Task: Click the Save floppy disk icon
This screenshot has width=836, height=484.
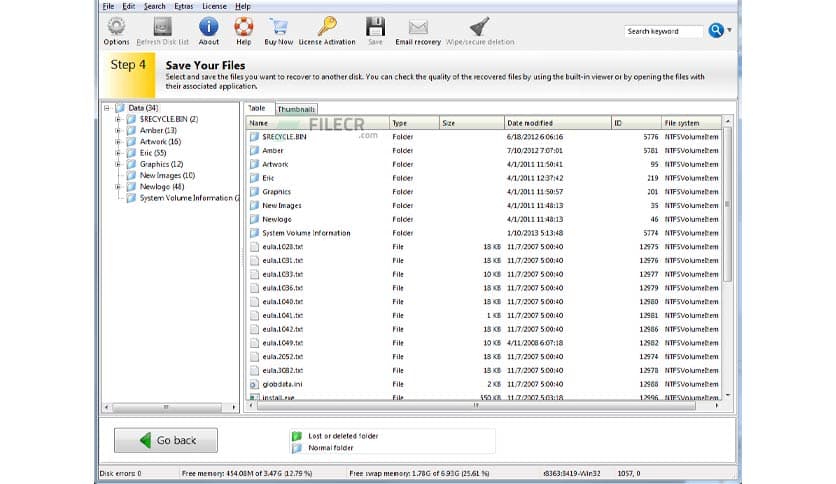Action: tap(375, 27)
